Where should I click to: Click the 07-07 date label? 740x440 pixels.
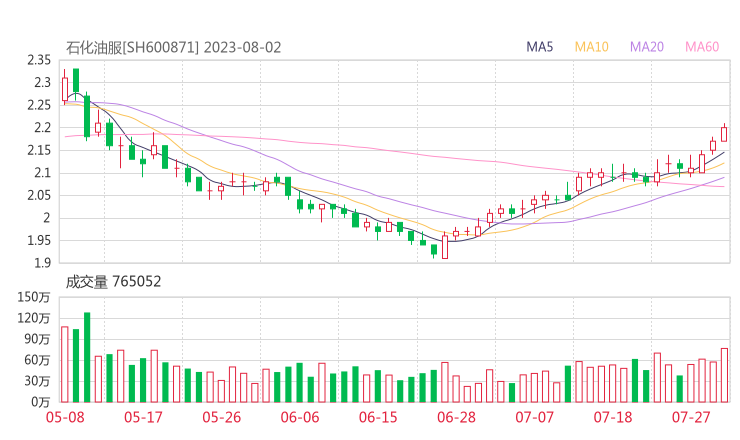coord(534,417)
